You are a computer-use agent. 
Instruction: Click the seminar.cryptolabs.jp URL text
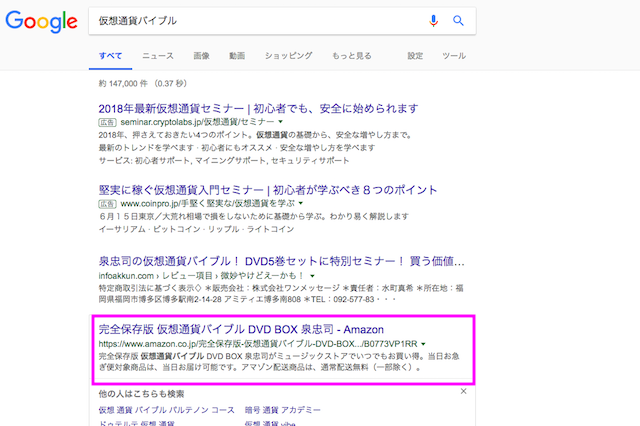point(197,122)
